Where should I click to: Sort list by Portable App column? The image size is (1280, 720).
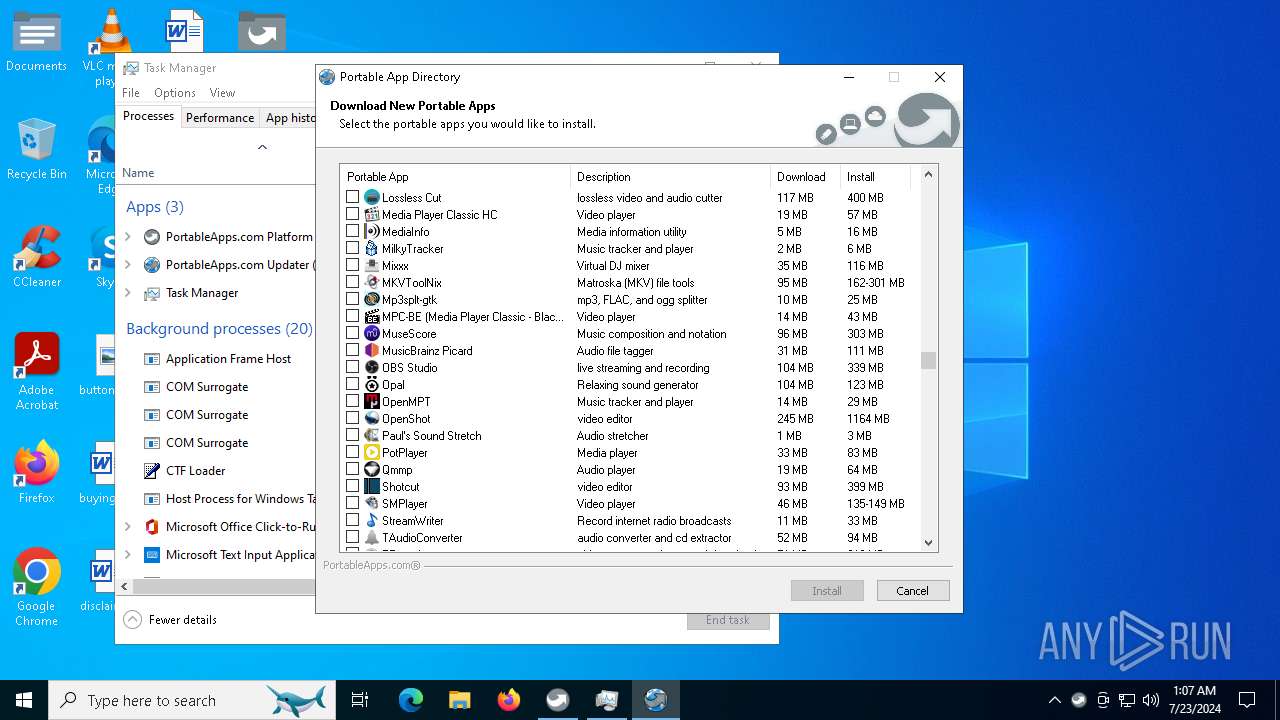[x=455, y=176]
